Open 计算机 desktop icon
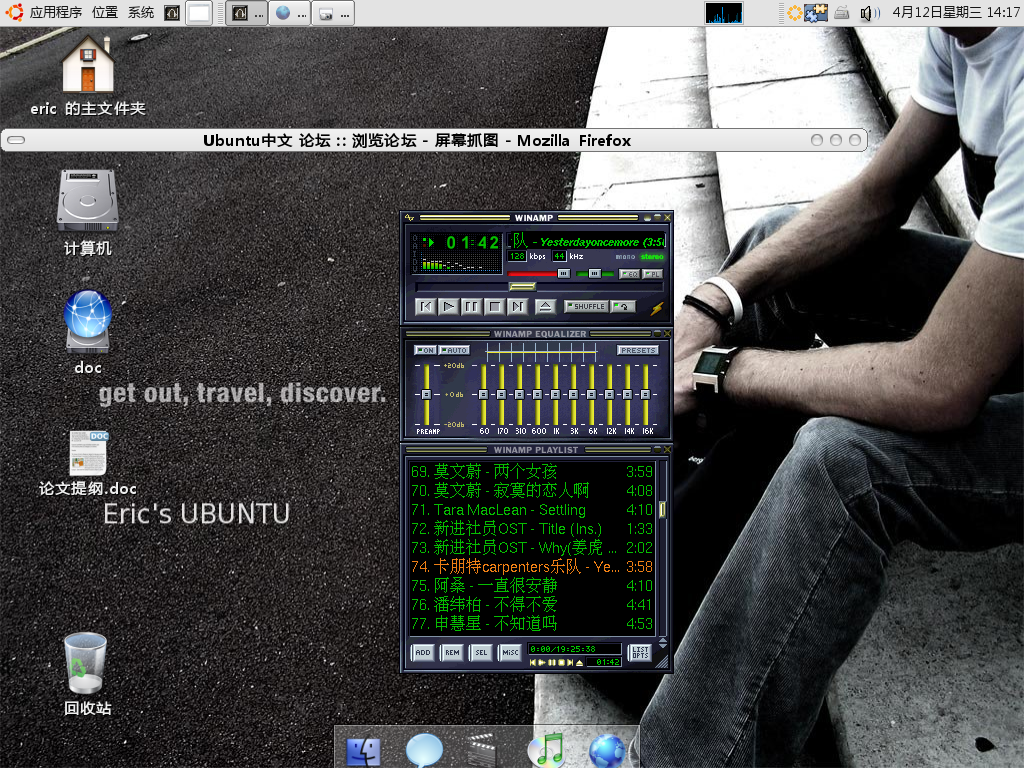 pos(88,213)
